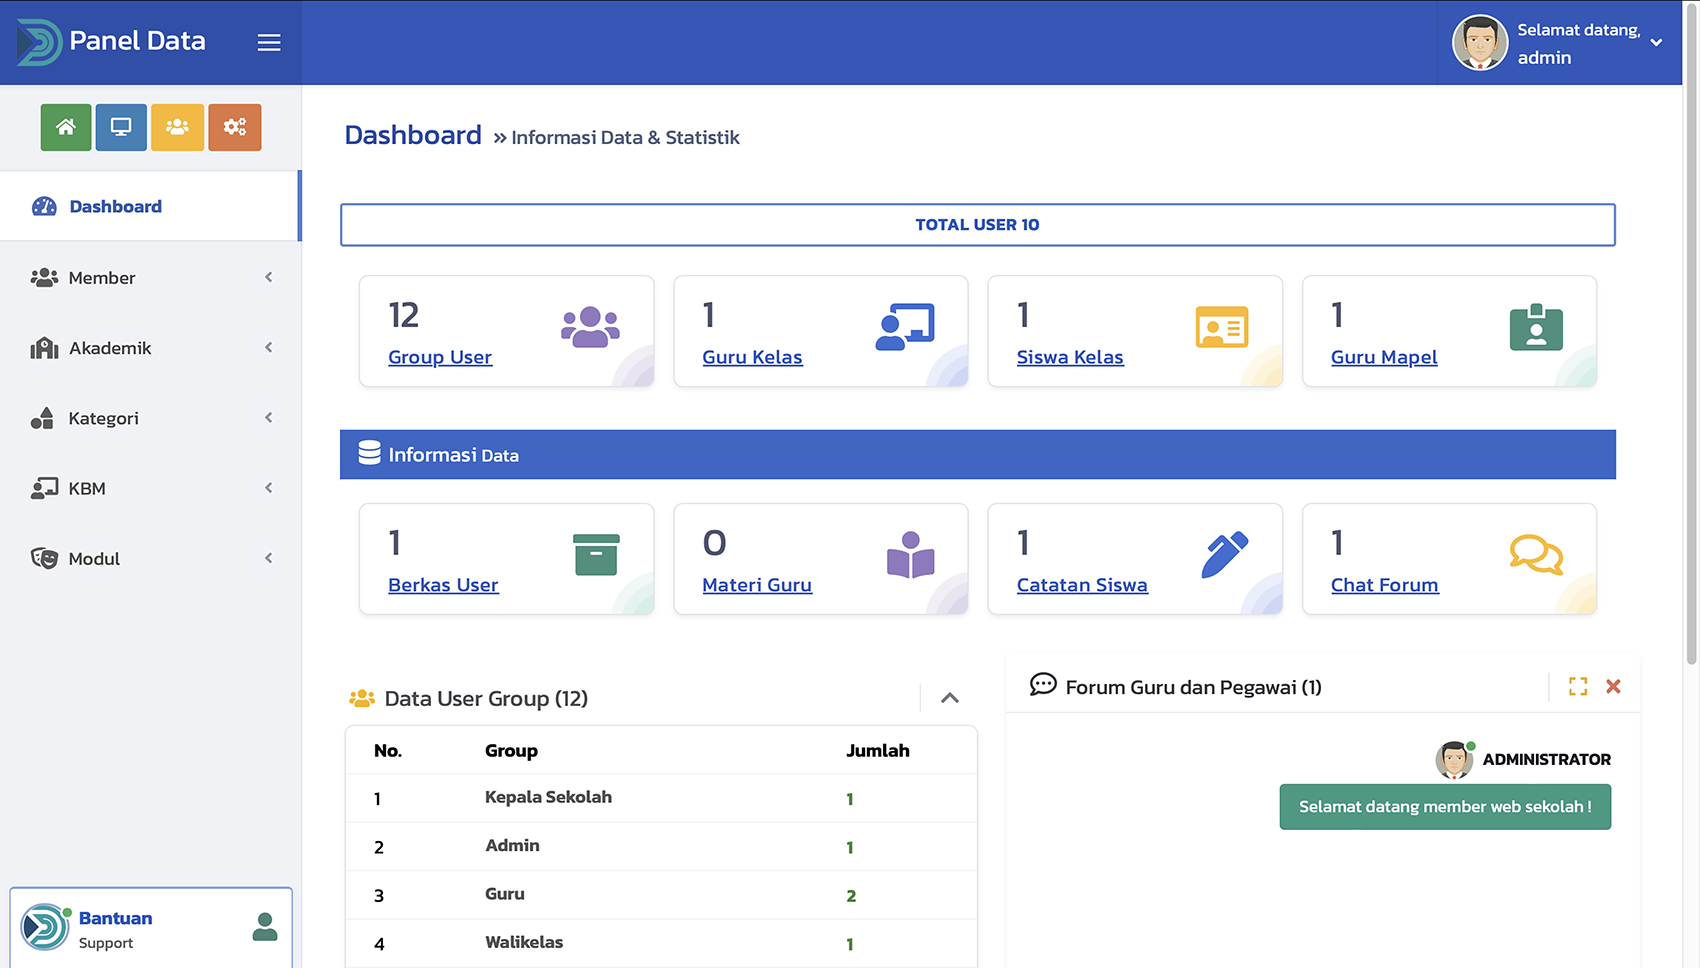Click the chat bubbles icon on Chat Forum card
Screen dimensions: 1700x968
(1535, 554)
